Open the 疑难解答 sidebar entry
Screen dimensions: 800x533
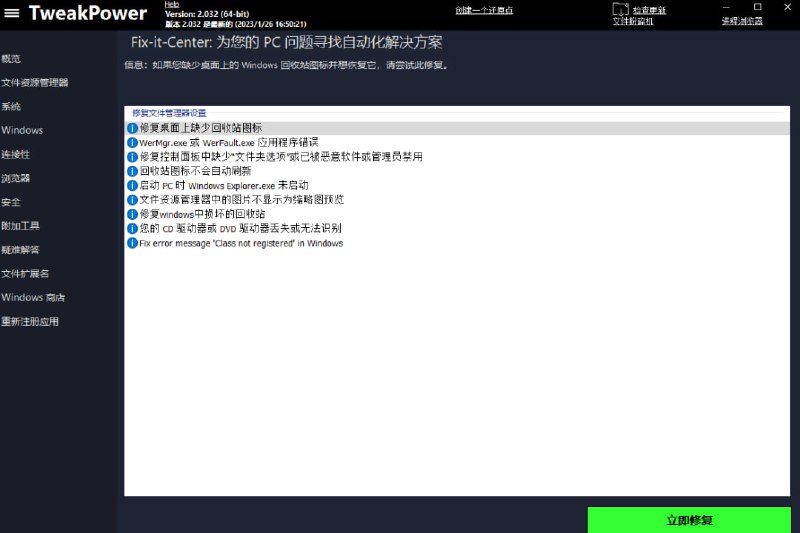[20, 250]
